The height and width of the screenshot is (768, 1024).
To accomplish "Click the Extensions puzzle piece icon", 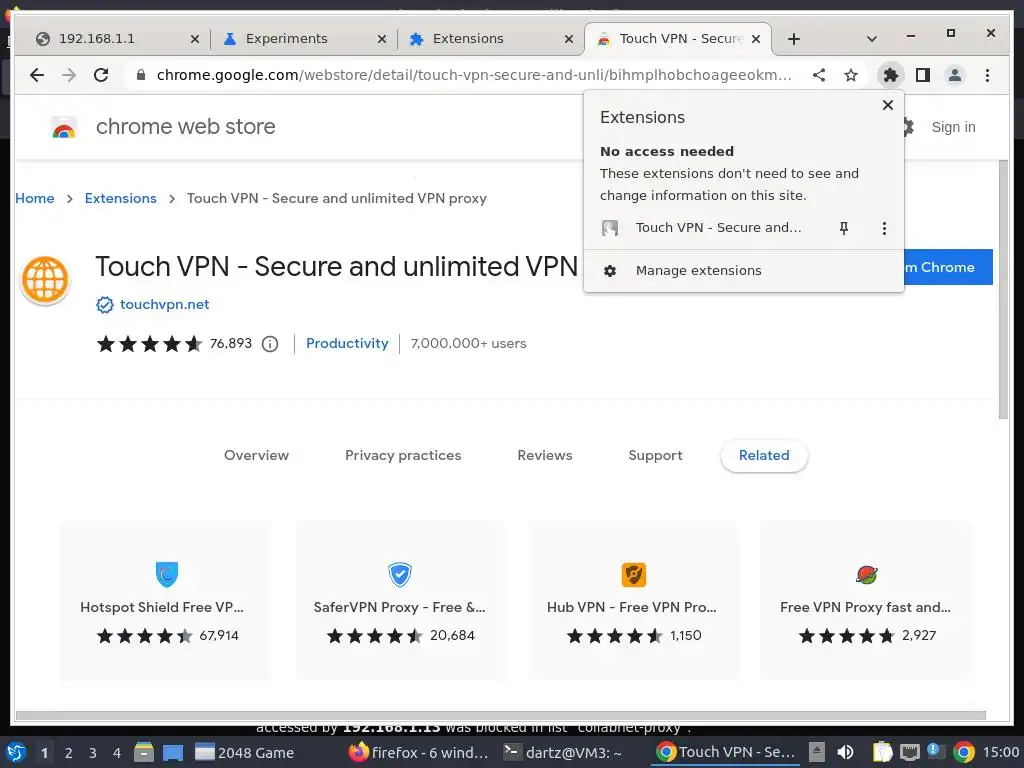I will 890,75.
